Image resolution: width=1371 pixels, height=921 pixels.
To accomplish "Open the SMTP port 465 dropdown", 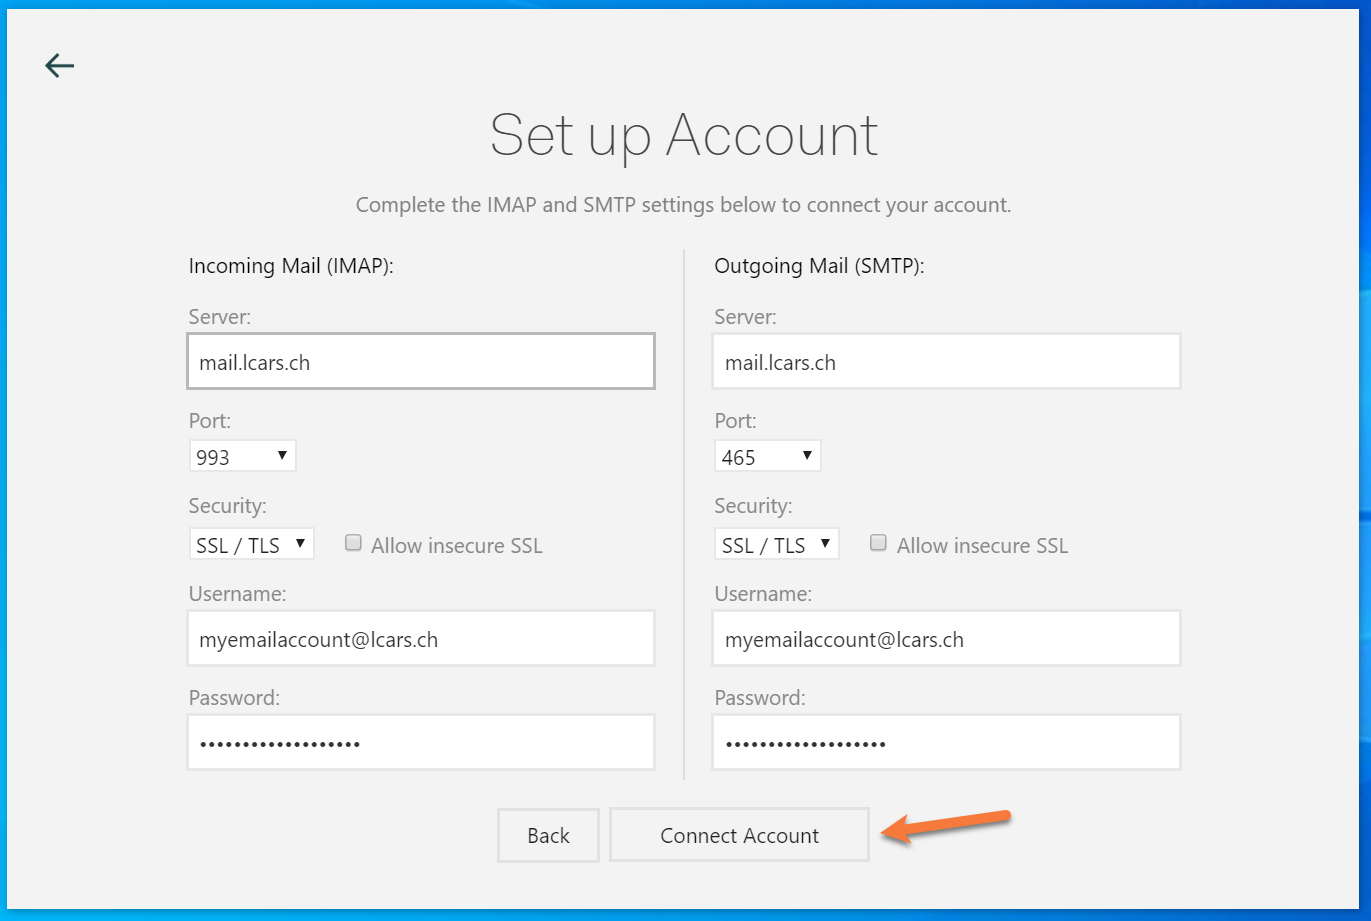I will [767, 457].
